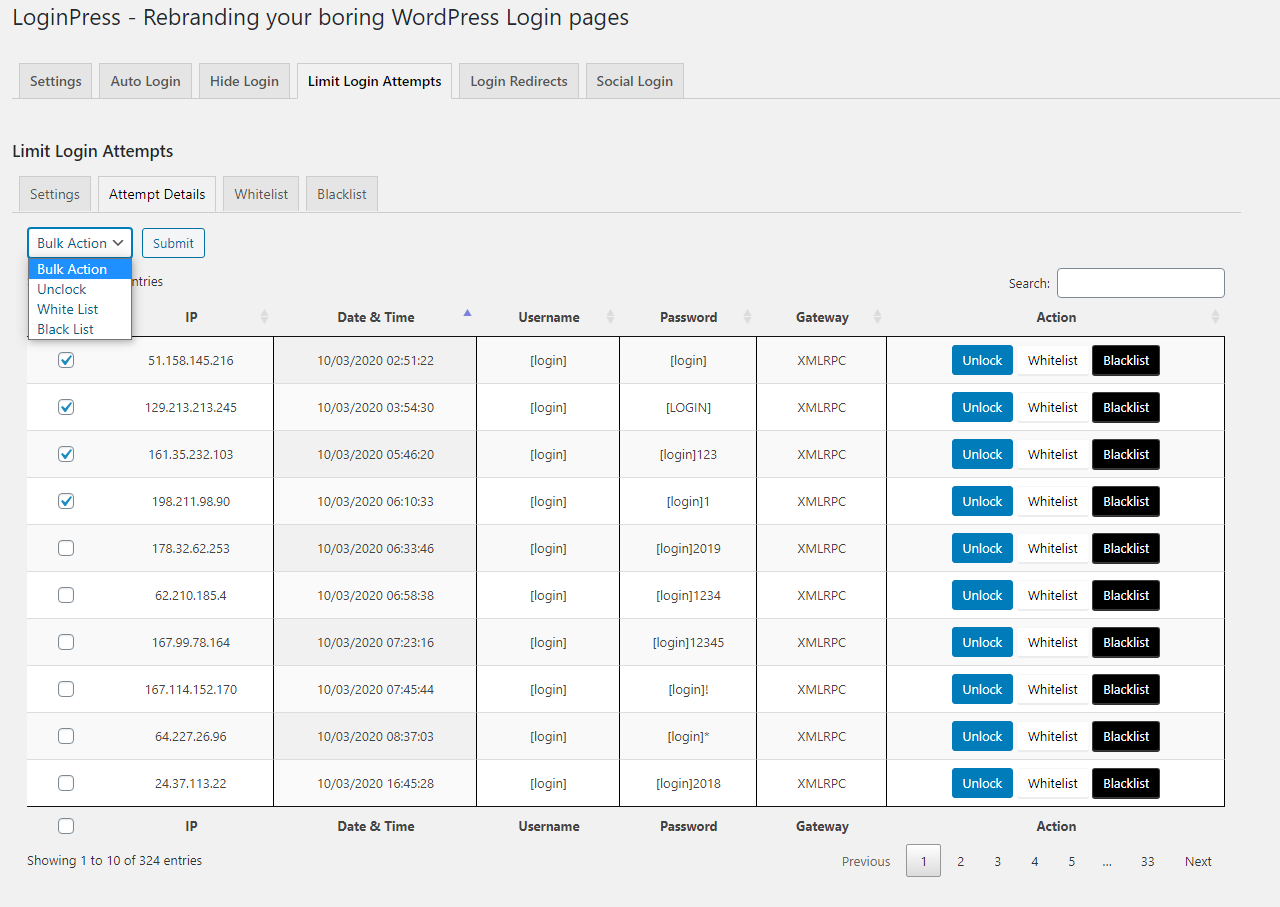Switch to the Blacklist sub-tab

[x=342, y=194]
